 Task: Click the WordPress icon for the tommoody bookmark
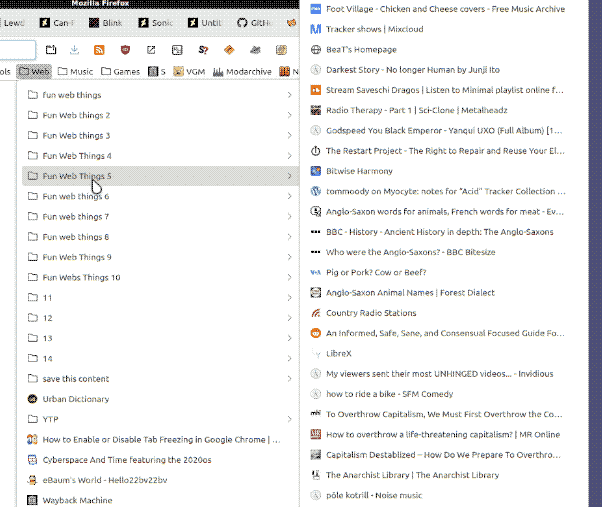coord(316,191)
